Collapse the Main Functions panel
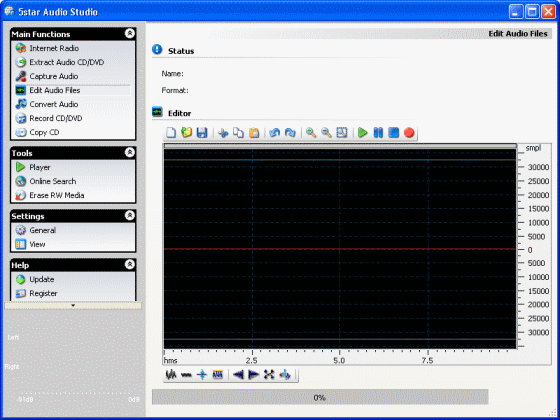Screen dimensions: 560x420 [130, 34]
